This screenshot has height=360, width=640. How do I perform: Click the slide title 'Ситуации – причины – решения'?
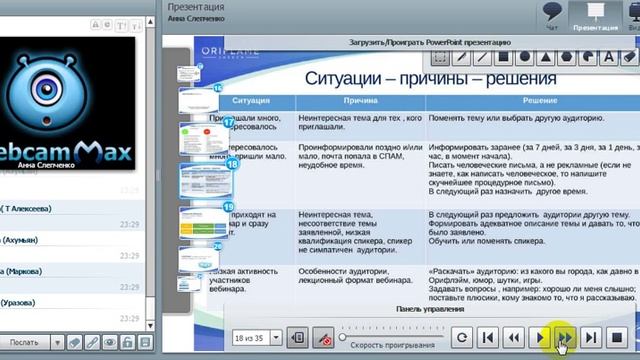click(431, 78)
